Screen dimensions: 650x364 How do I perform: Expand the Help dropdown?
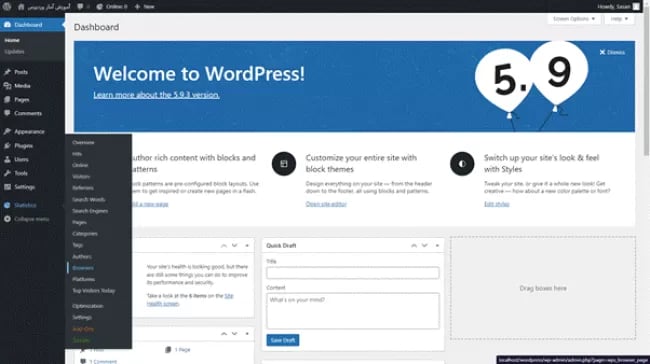[619, 19]
